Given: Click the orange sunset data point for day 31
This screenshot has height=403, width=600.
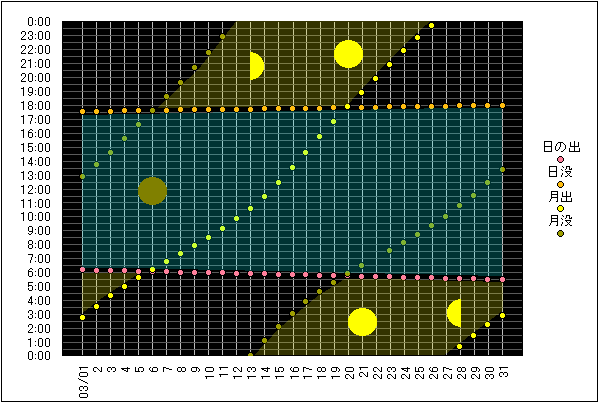Looking at the screenshot, I should point(502,105).
